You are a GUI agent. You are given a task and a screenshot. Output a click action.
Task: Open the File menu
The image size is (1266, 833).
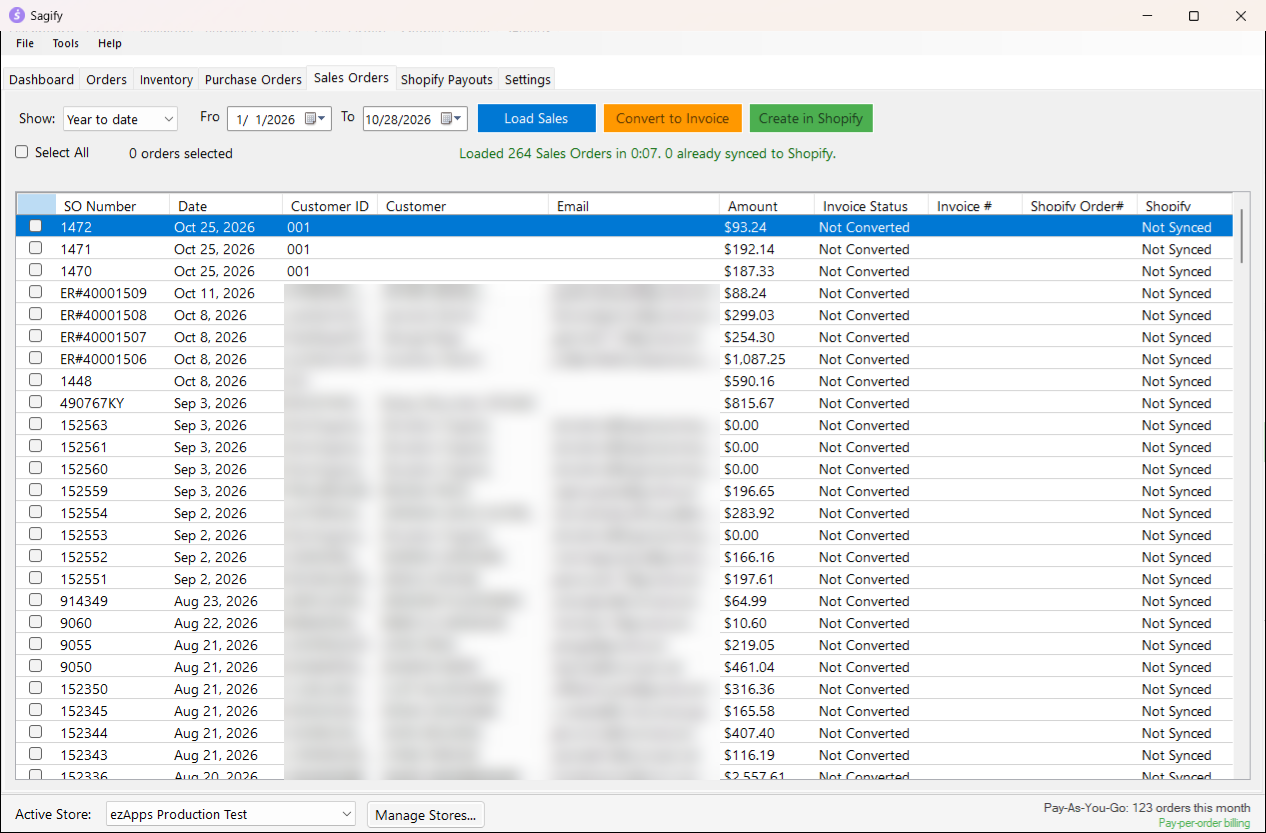point(25,43)
